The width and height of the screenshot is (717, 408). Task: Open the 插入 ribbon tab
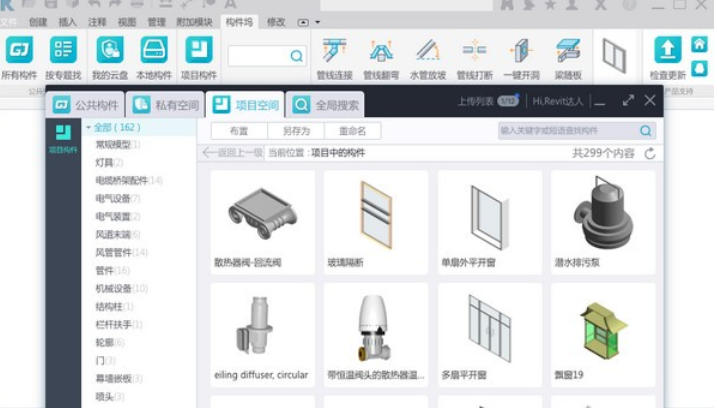pyautogui.click(x=68, y=22)
